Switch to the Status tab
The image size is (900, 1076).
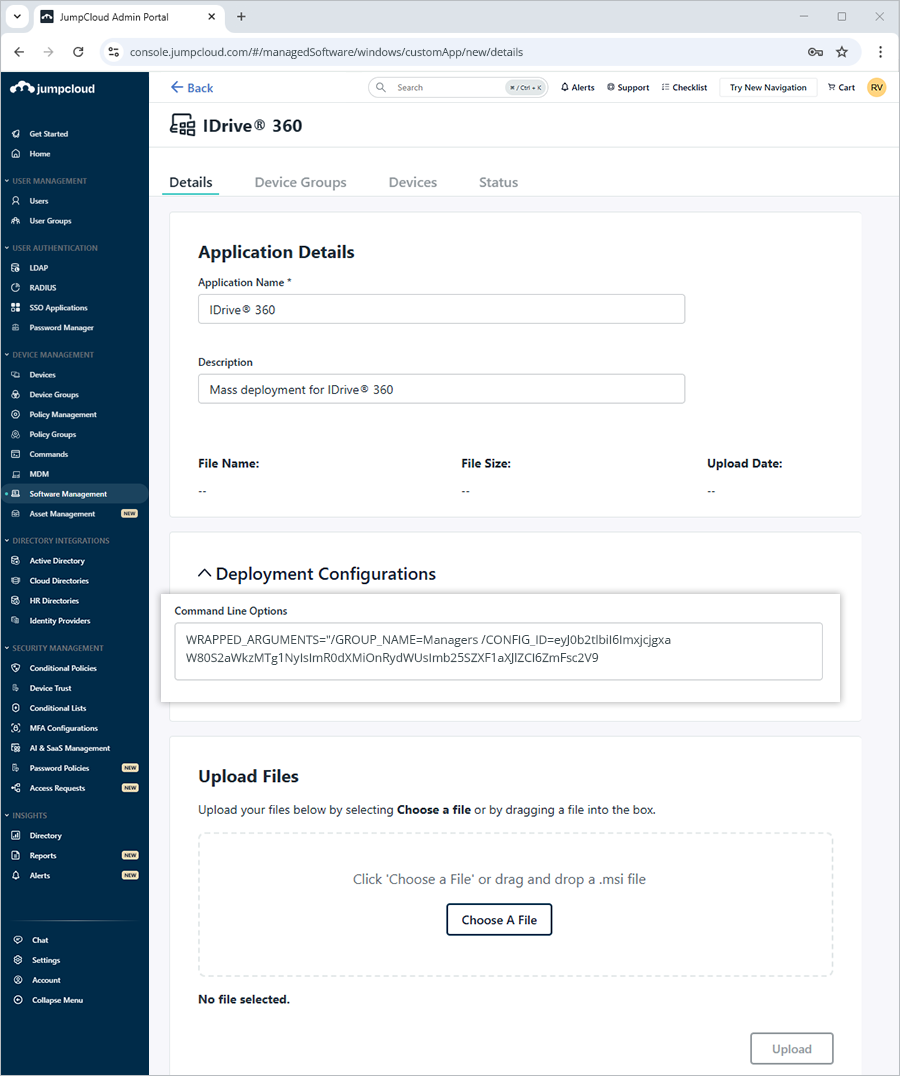pyautogui.click(x=498, y=182)
